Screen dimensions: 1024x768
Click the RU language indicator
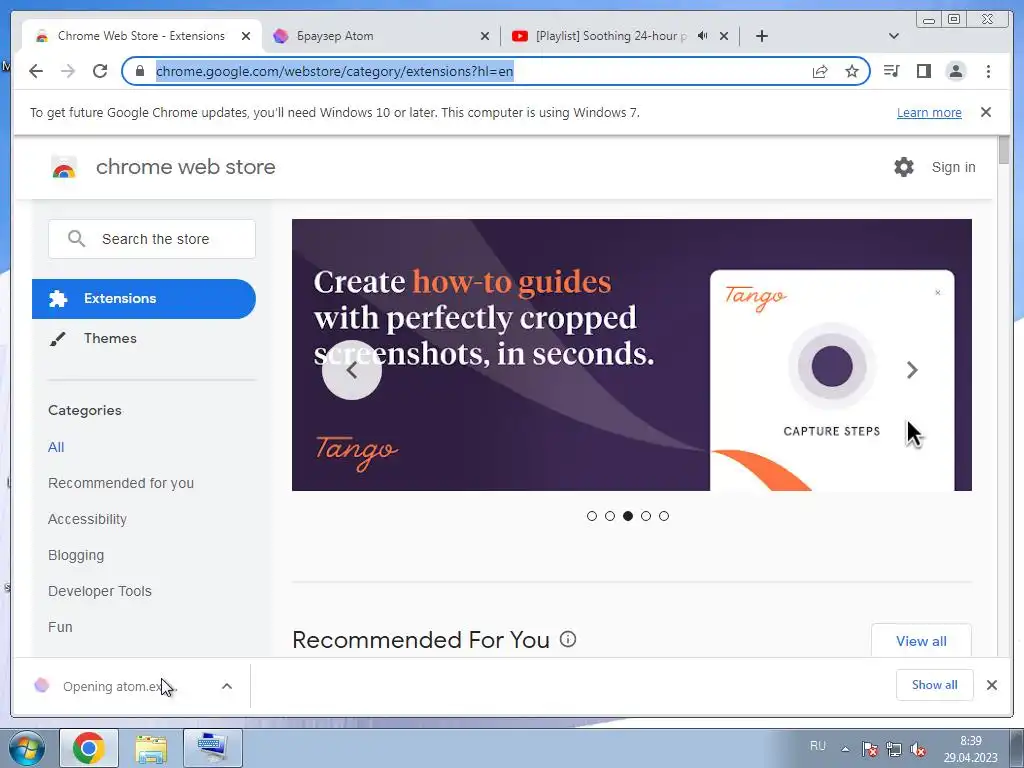click(818, 746)
